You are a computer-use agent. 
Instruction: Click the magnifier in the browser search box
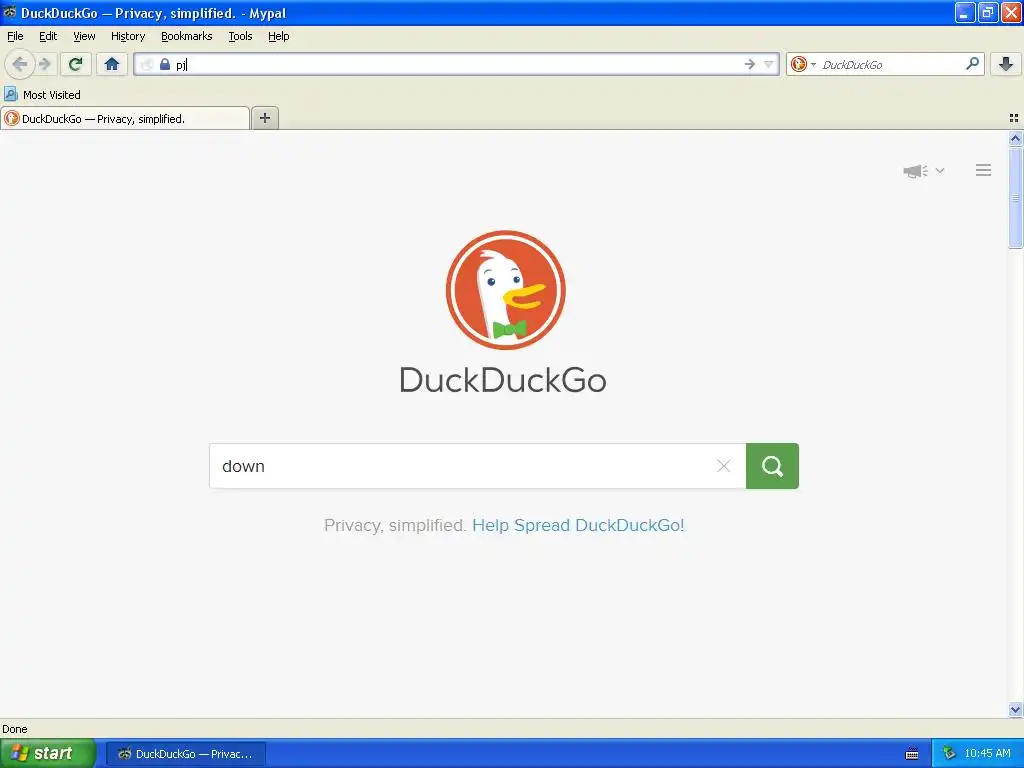click(972, 64)
